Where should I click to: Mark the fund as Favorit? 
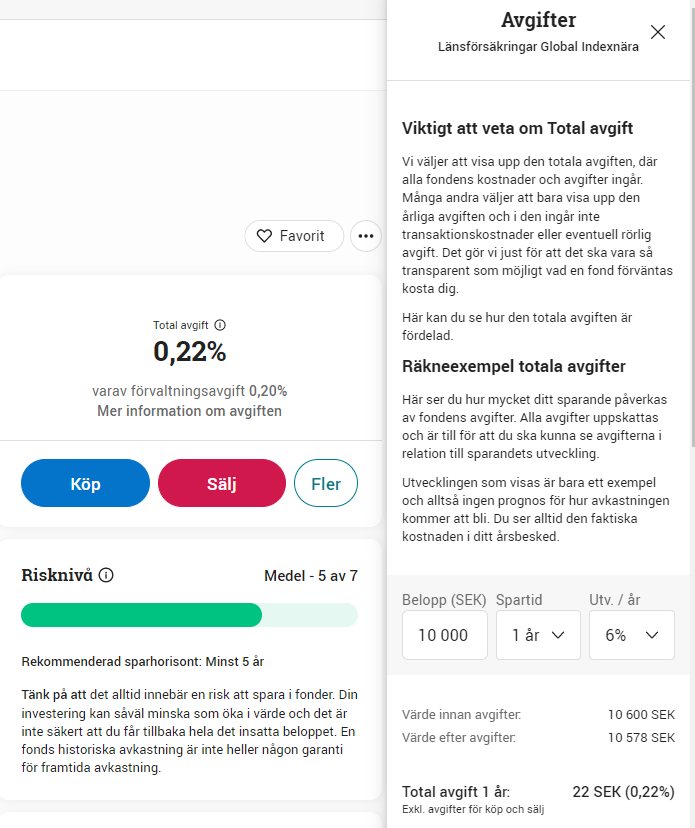point(293,236)
